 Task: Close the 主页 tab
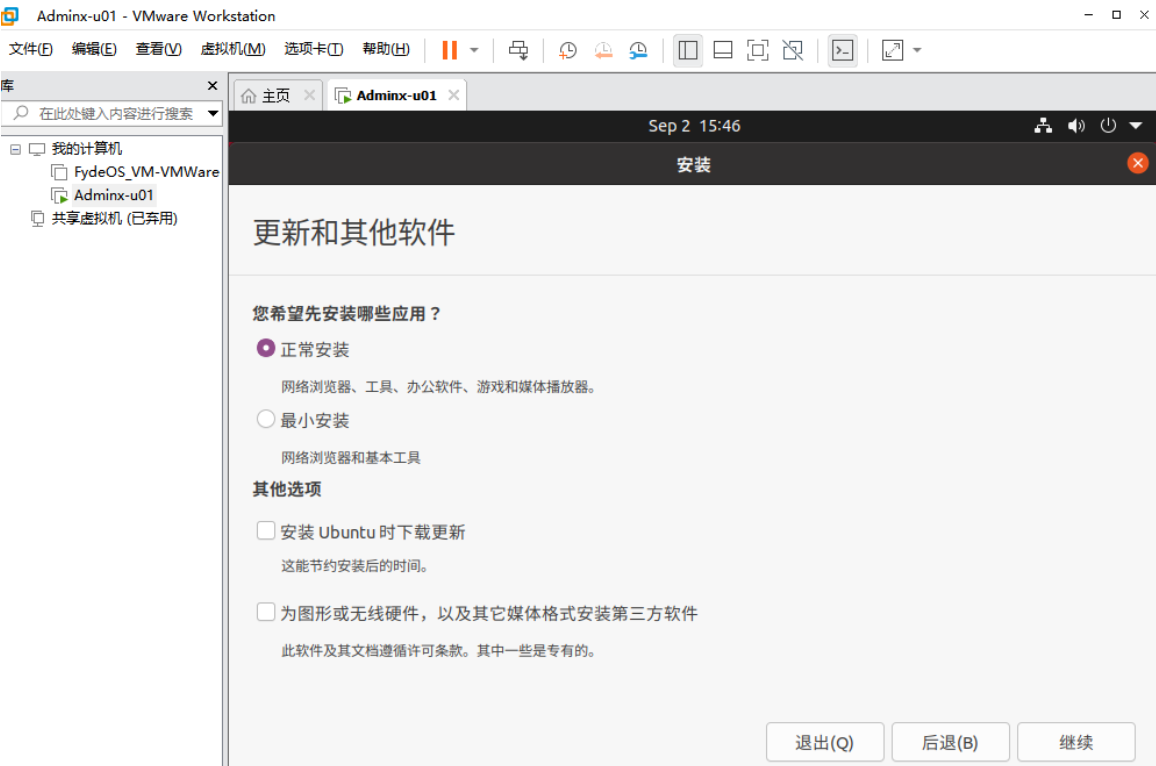(310, 95)
